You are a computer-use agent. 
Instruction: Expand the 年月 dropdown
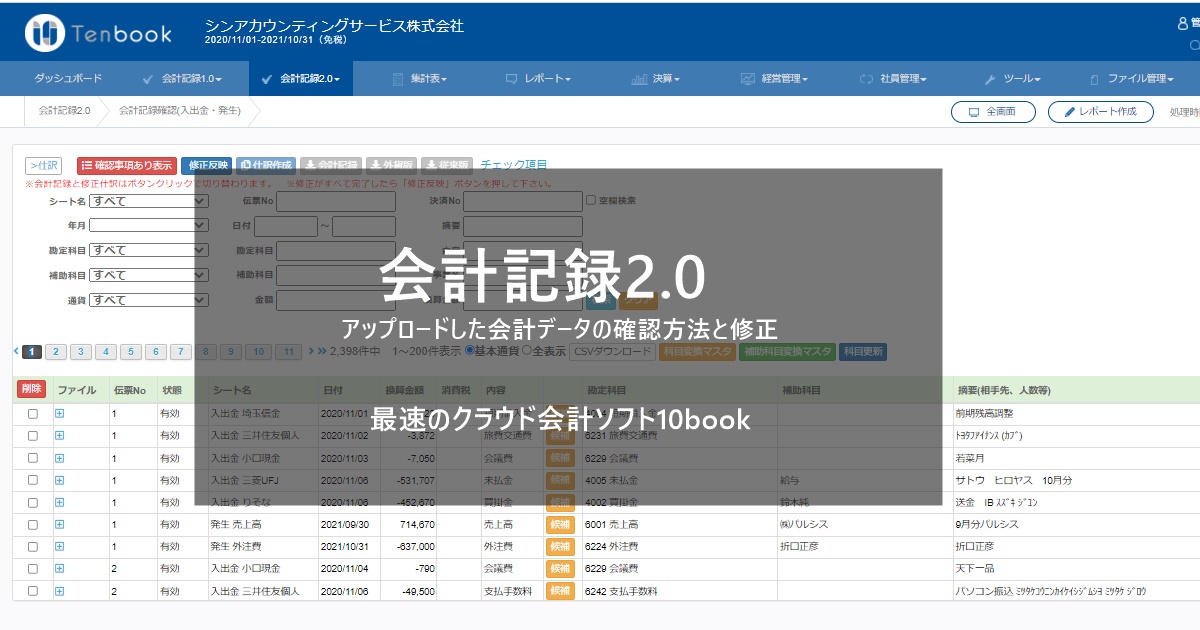click(148, 226)
